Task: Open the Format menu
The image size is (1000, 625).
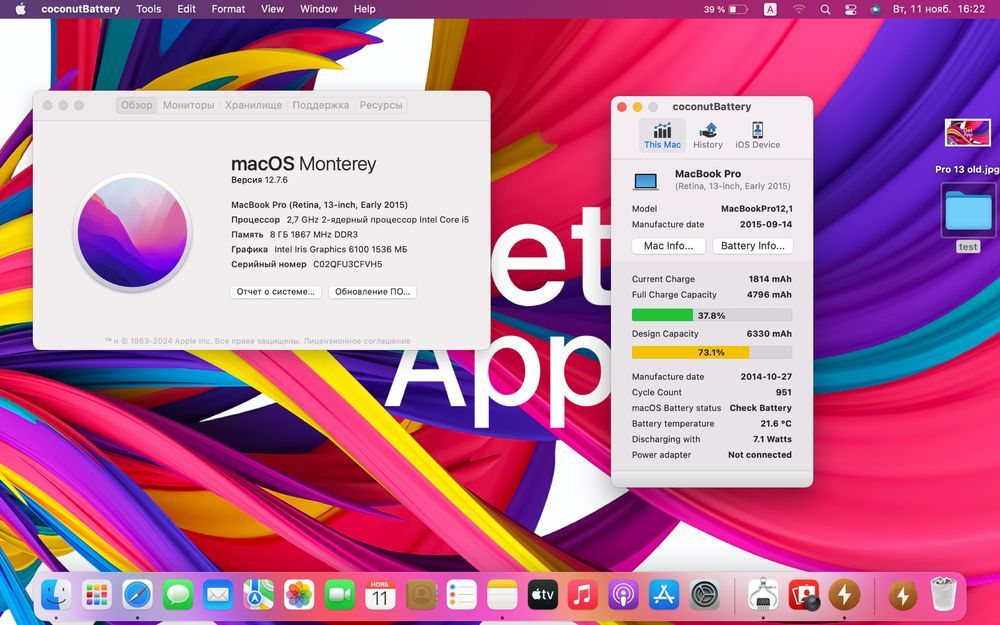Action: 228,9
